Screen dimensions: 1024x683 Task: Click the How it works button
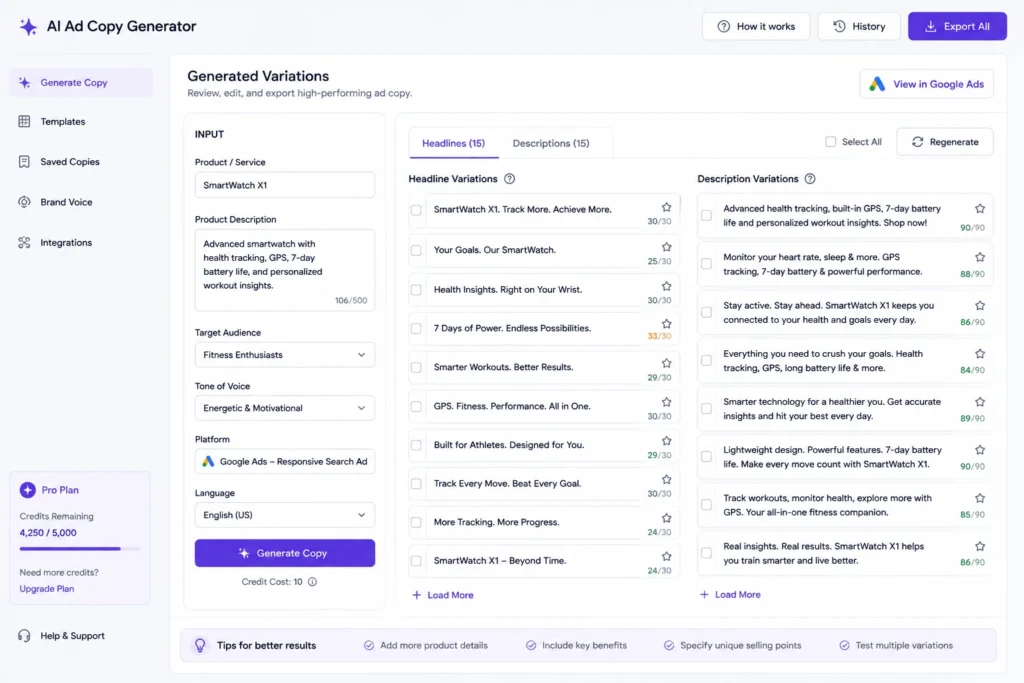pos(756,27)
